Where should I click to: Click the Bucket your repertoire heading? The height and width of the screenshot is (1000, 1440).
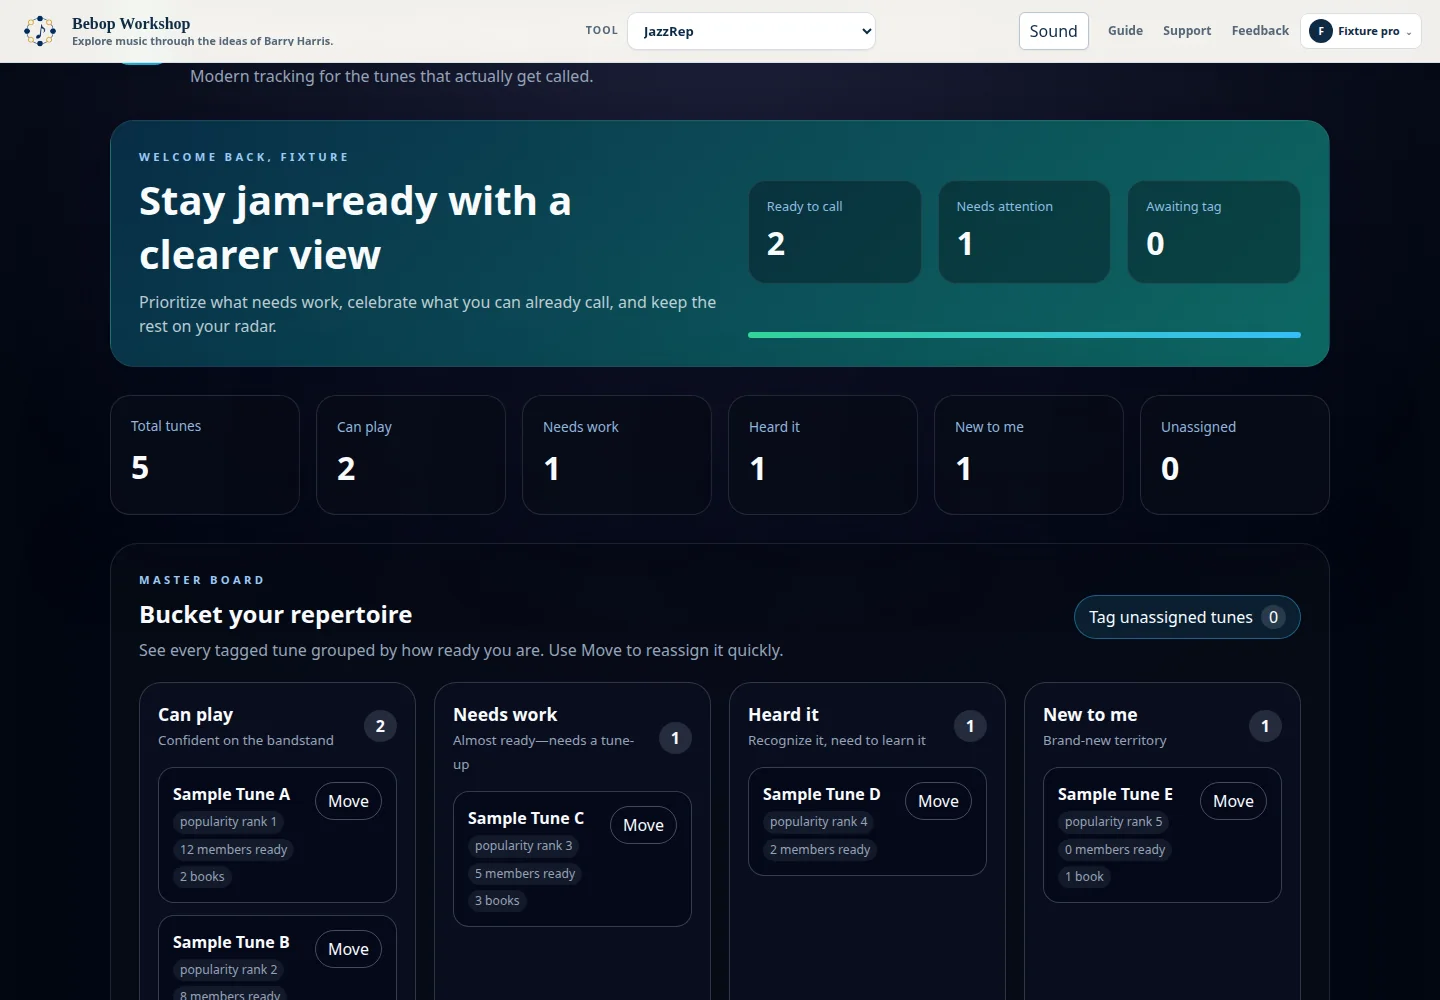coord(276,615)
